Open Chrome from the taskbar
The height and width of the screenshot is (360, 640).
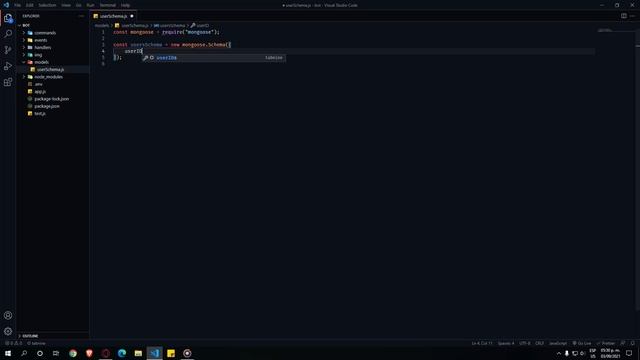point(73,353)
